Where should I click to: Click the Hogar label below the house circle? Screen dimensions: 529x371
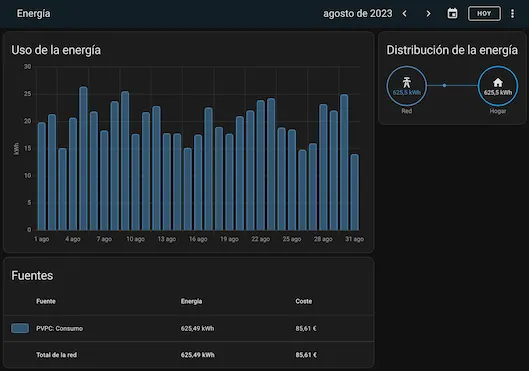click(498, 111)
